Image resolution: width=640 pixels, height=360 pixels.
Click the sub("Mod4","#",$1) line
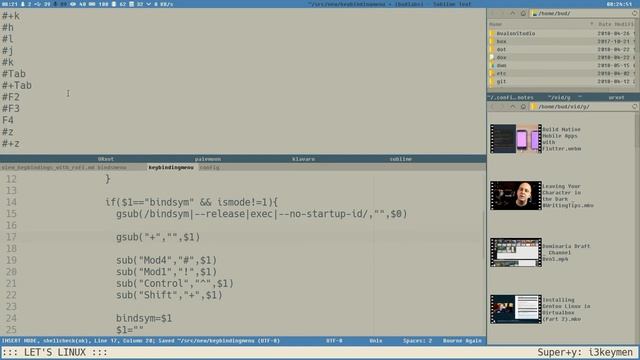167,260
